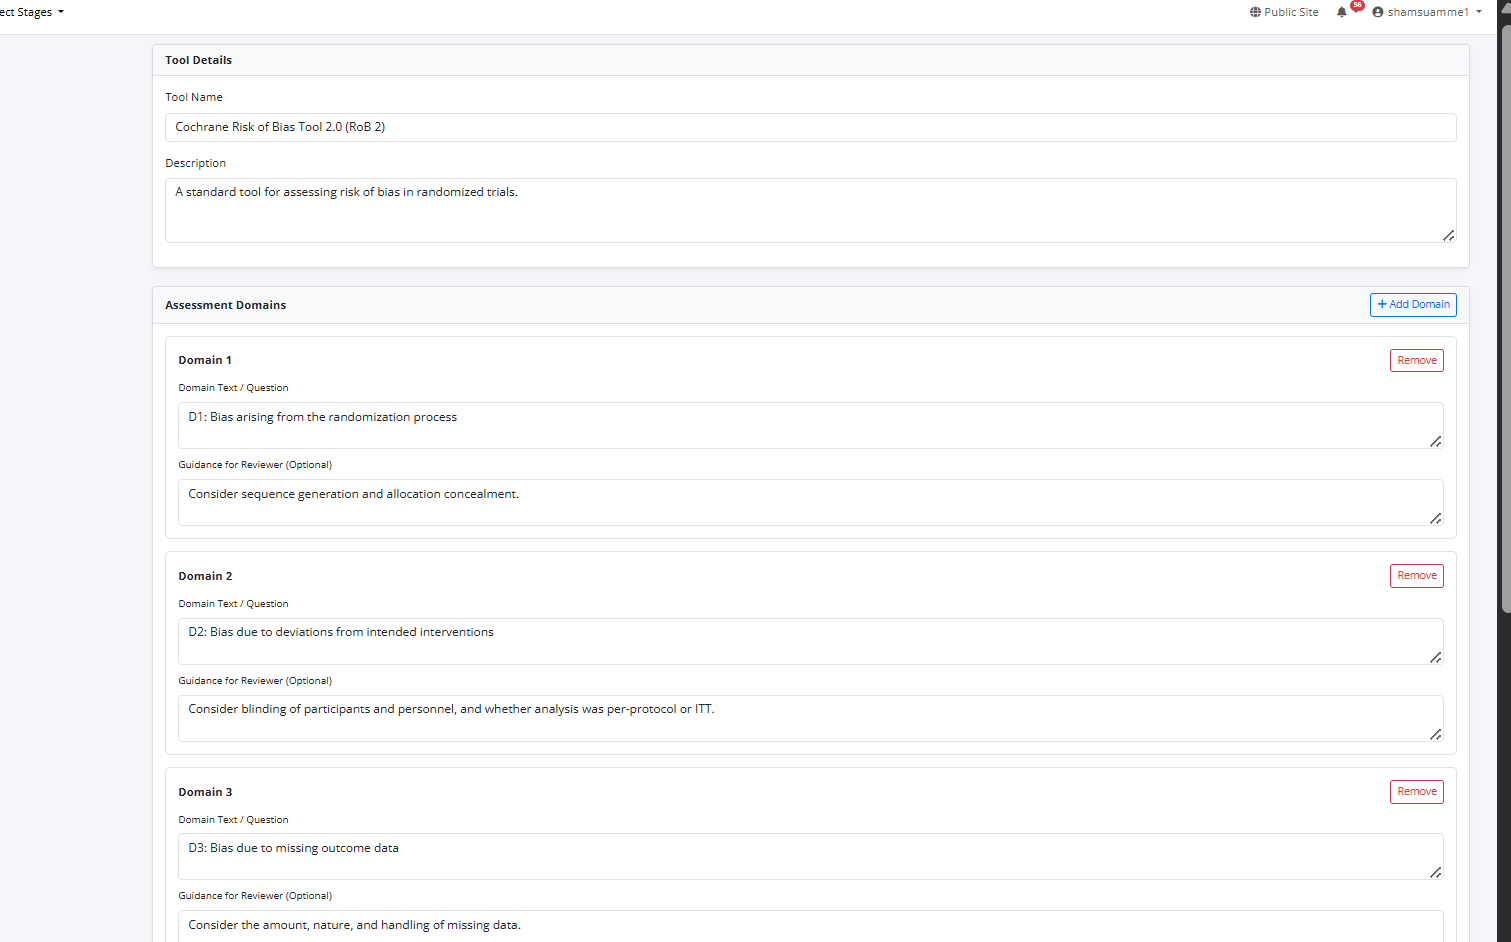Click the Add Domain button
This screenshot has width=1511, height=942.
1412,305
